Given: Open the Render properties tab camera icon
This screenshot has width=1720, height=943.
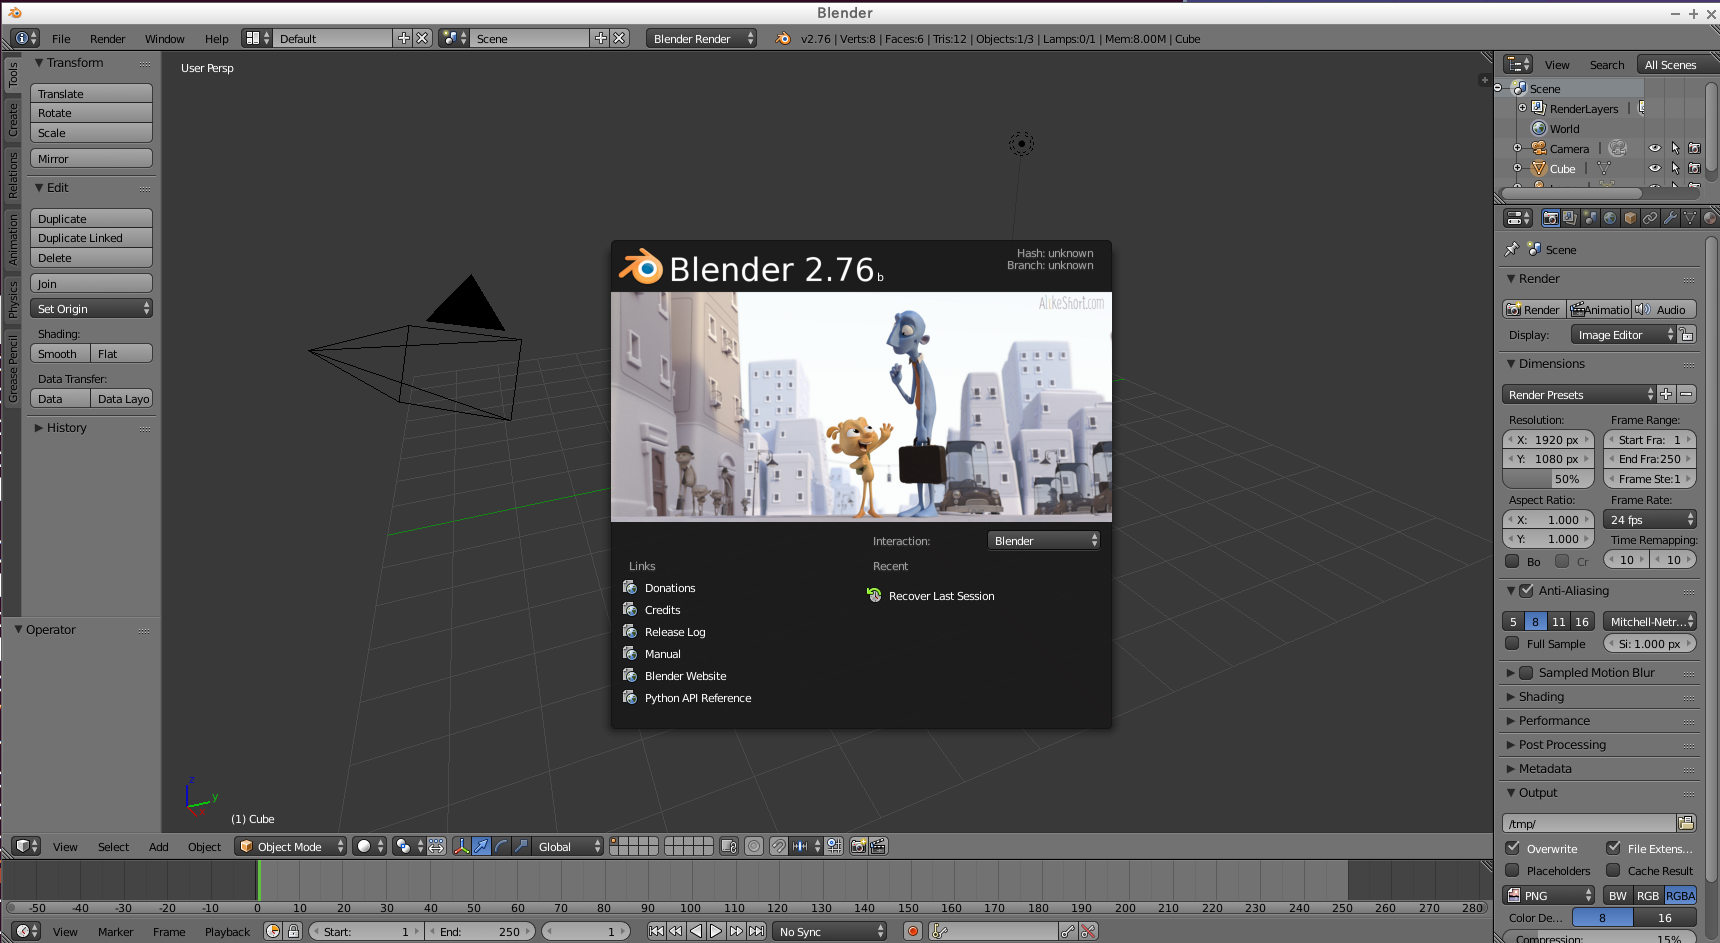Looking at the screenshot, I should click(x=1550, y=218).
